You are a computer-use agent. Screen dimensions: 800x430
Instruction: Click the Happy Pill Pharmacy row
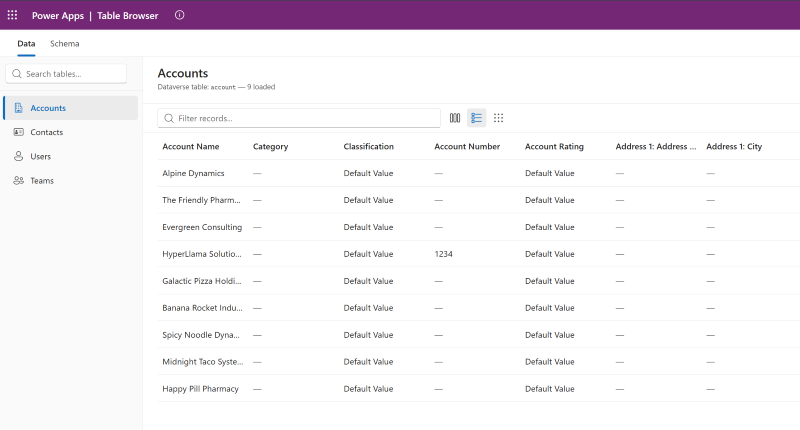[200, 388]
